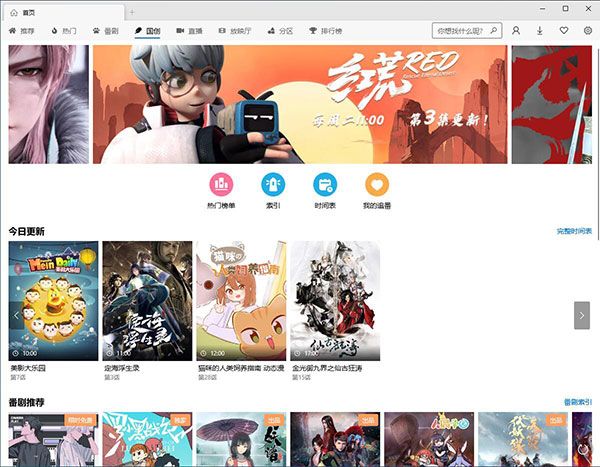Click the pink 热门榜单 icon
The width and height of the screenshot is (600, 467).
coord(221,184)
